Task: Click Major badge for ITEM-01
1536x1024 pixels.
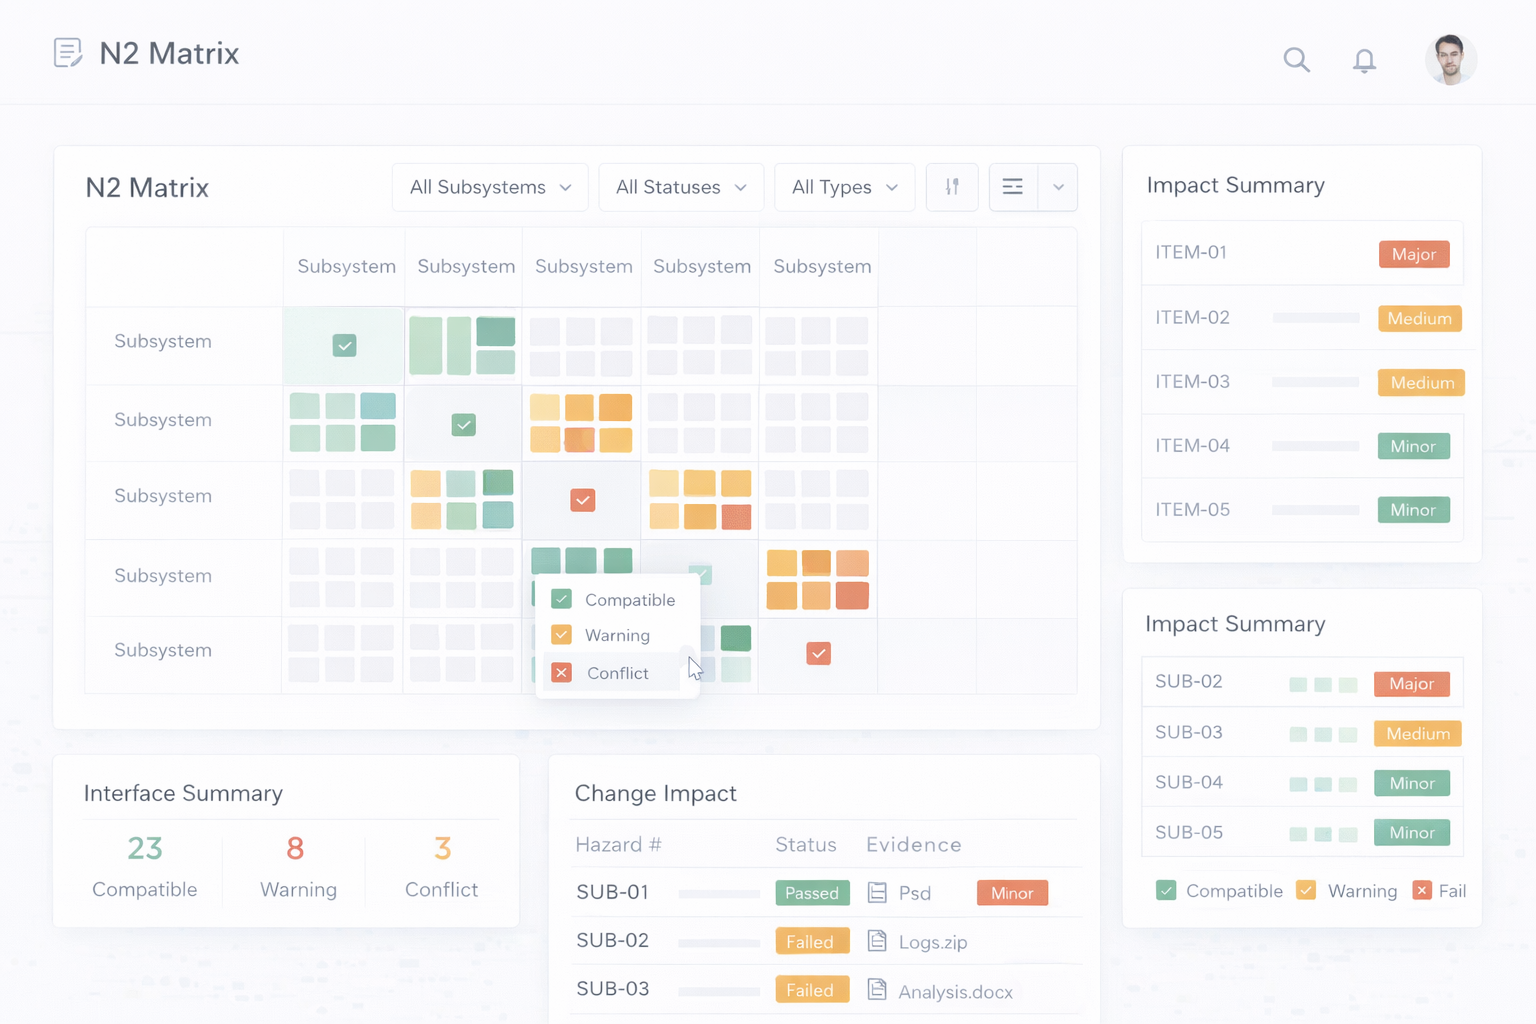Action: click(1414, 254)
